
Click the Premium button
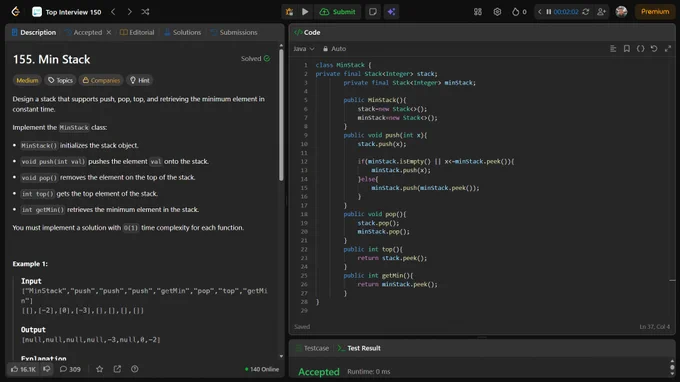[655, 12]
